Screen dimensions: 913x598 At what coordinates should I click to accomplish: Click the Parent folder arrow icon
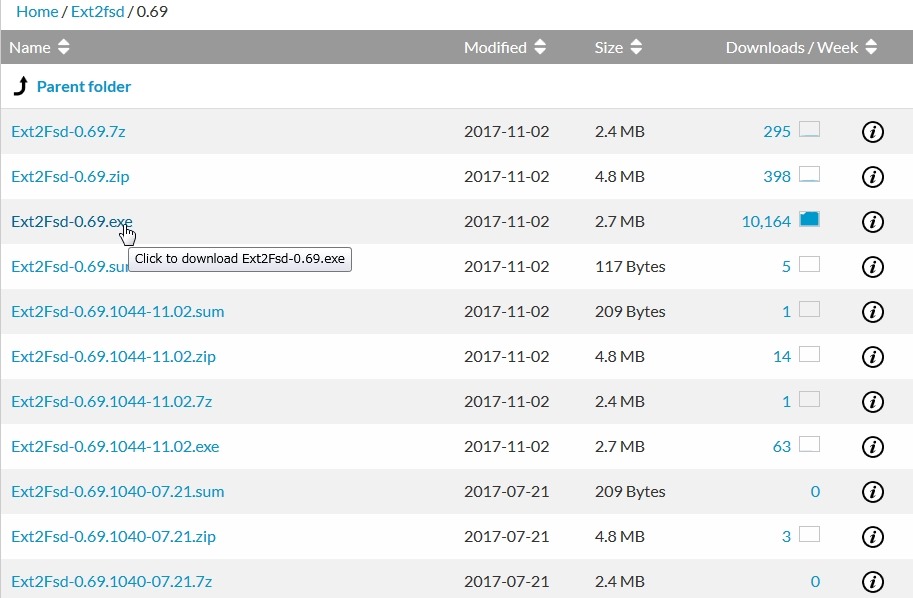click(x=22, y=85)
